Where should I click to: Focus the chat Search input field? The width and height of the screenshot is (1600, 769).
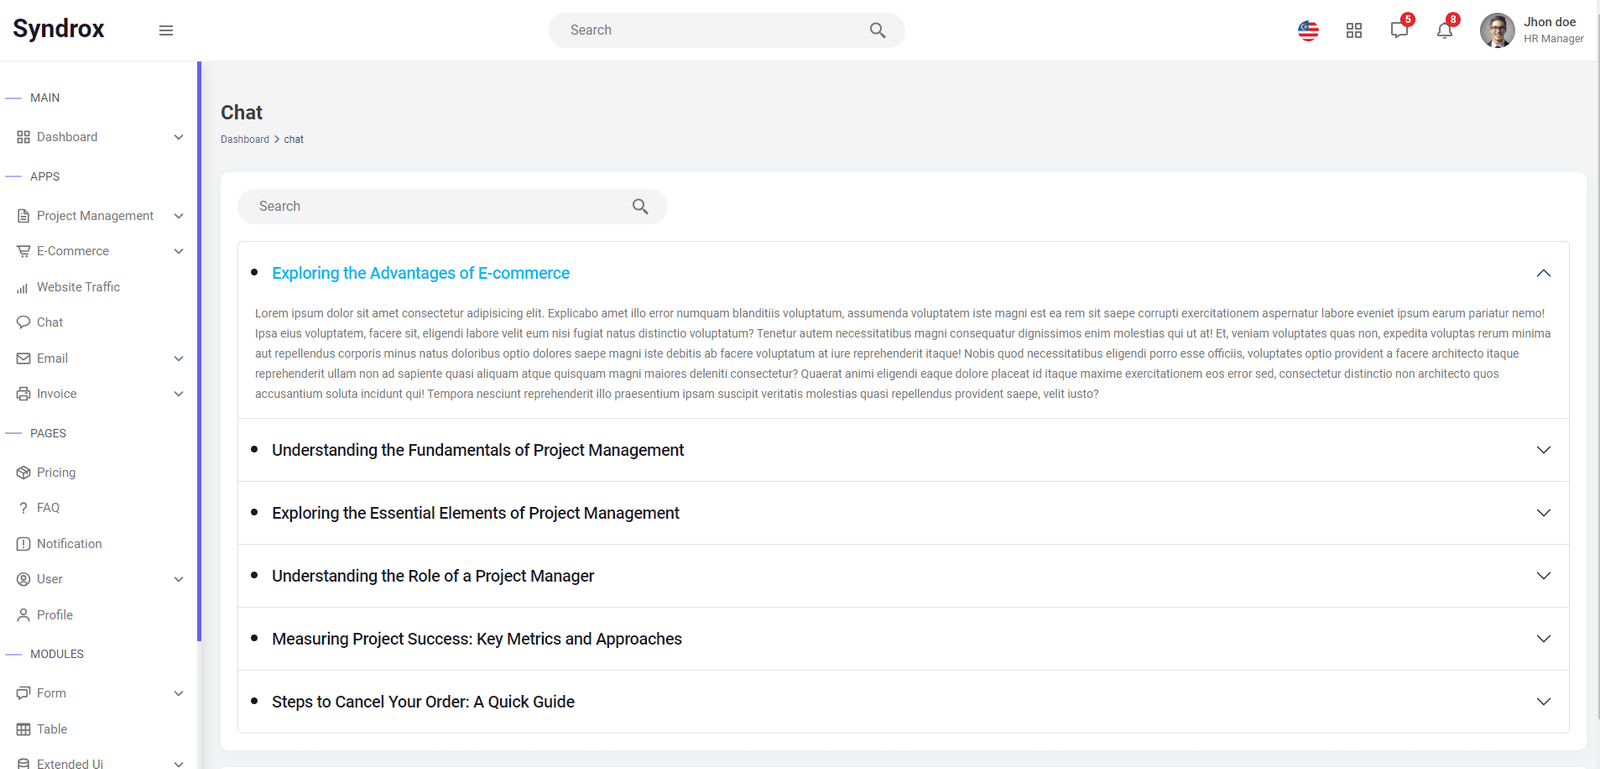click(440, 206)
